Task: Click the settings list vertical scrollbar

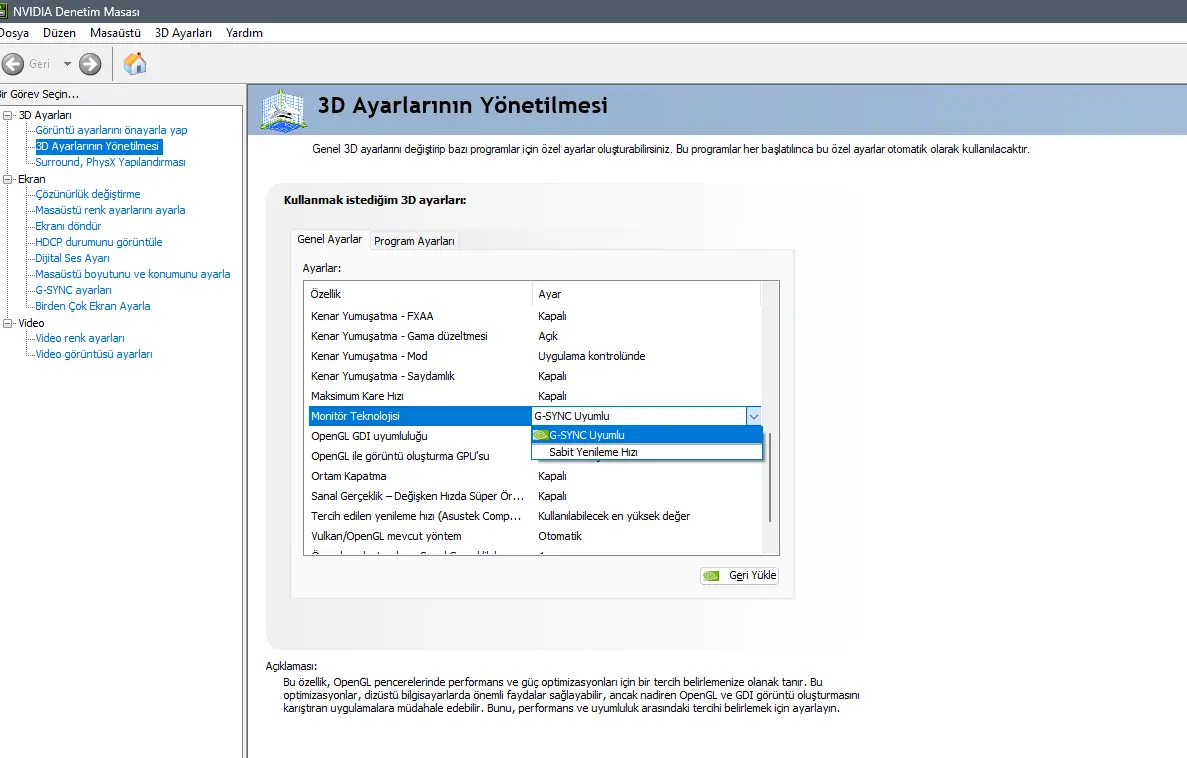Action: click(x=770, y=477)
